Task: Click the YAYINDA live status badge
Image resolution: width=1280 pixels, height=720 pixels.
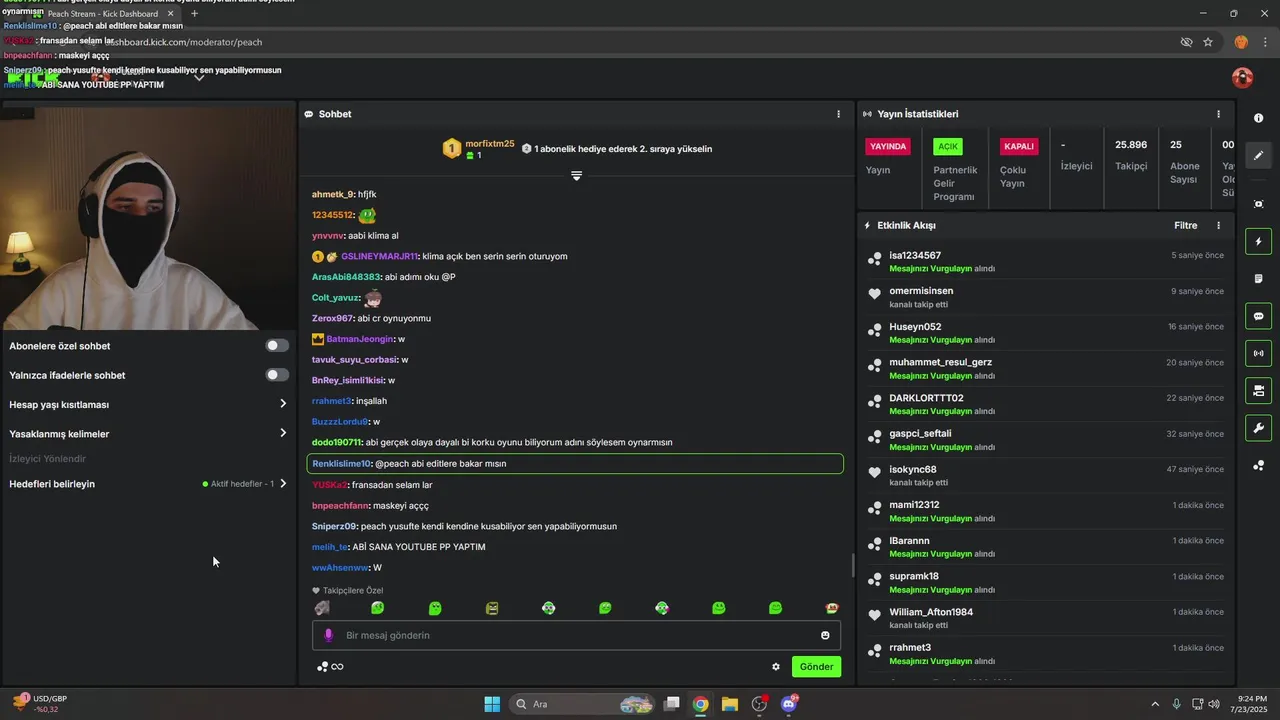Action: tap(888, 146)
